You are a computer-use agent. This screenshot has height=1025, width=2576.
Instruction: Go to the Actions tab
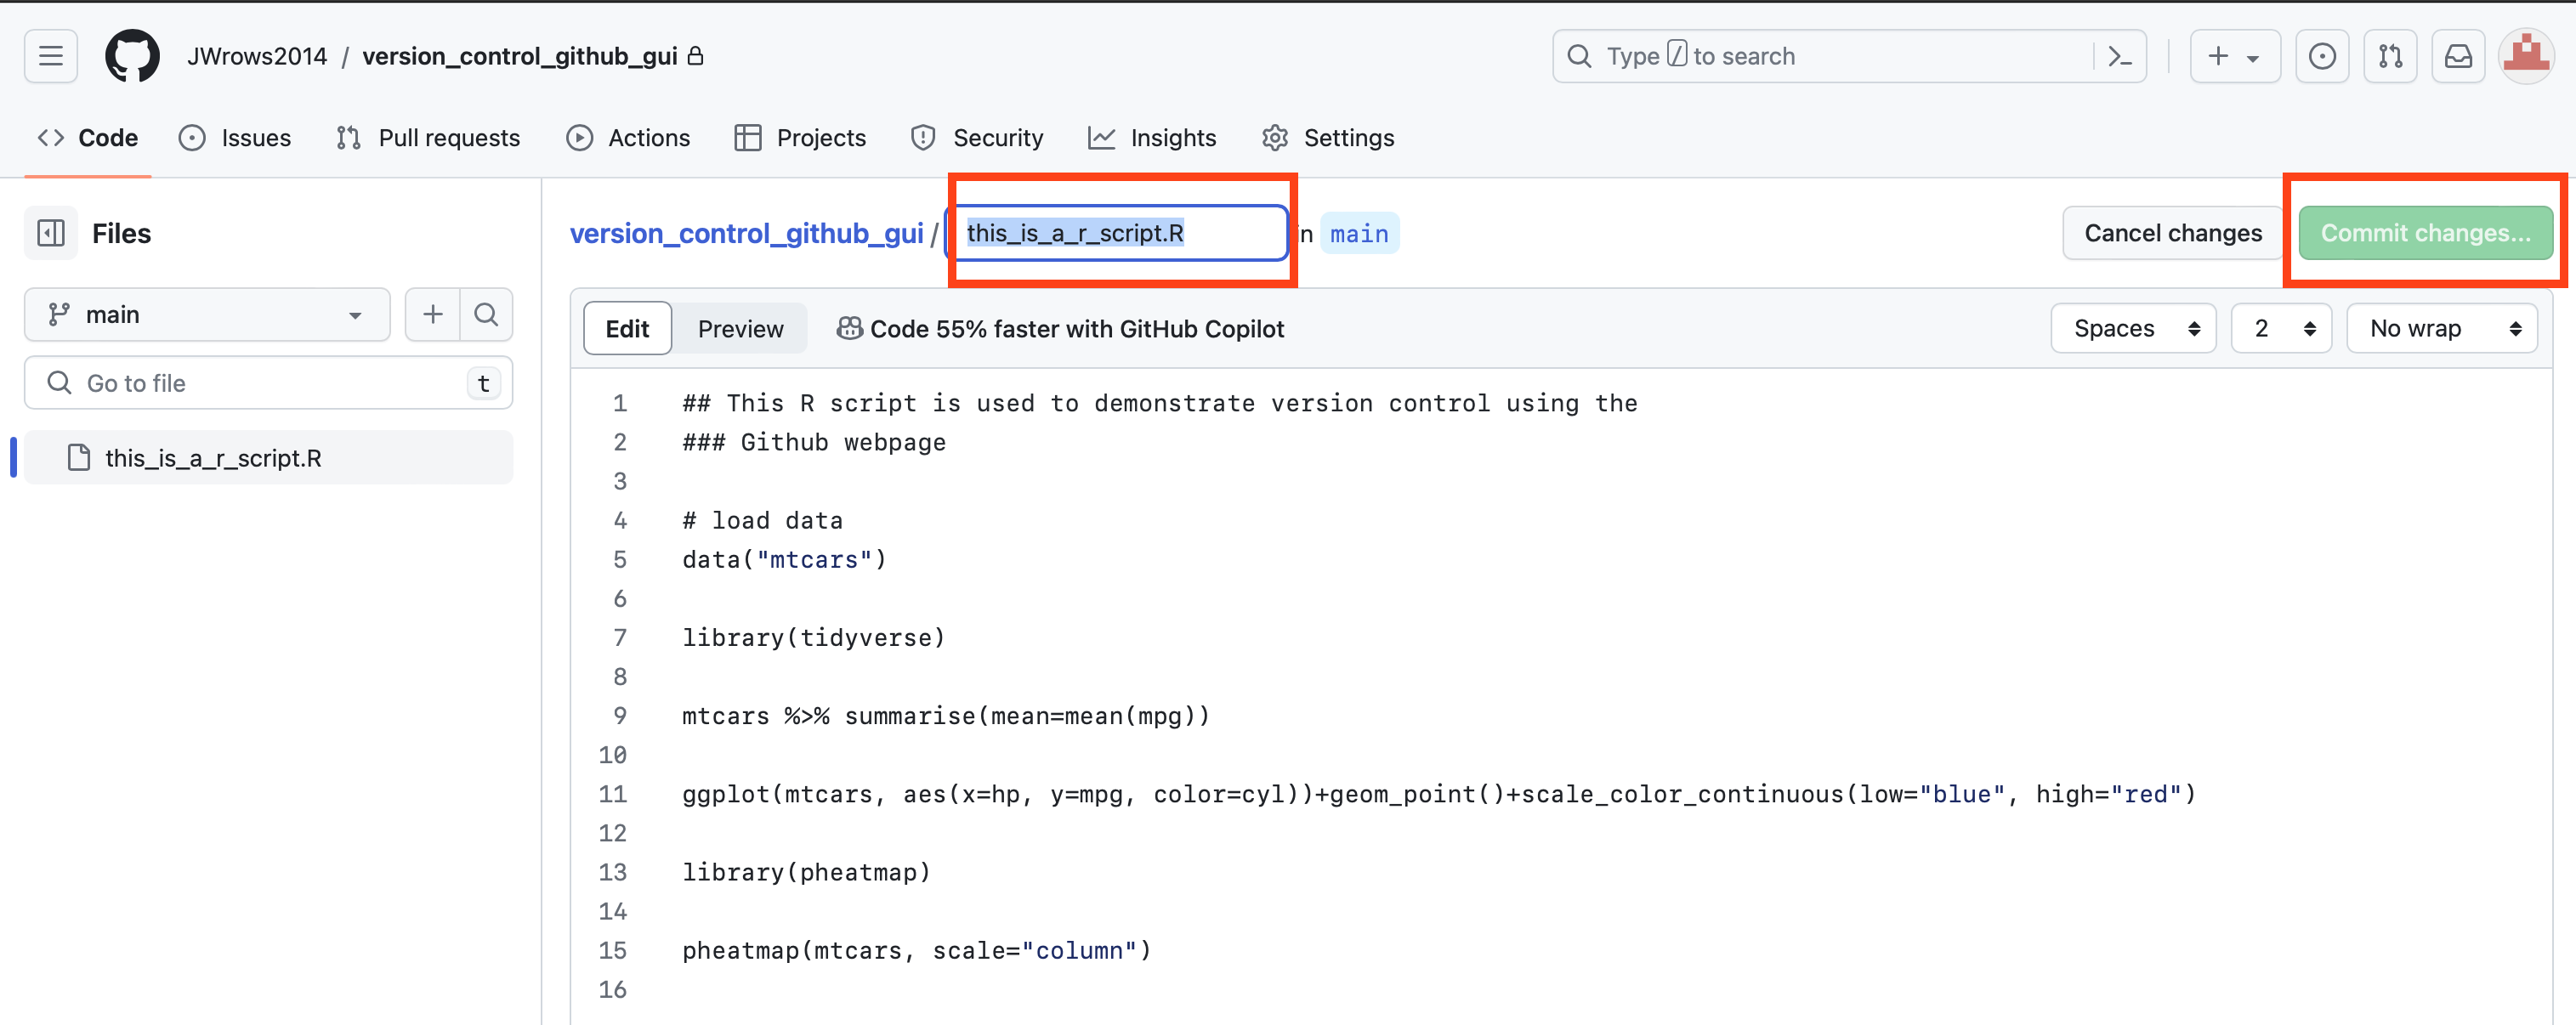pyautogui.click(x=628, y=137)
